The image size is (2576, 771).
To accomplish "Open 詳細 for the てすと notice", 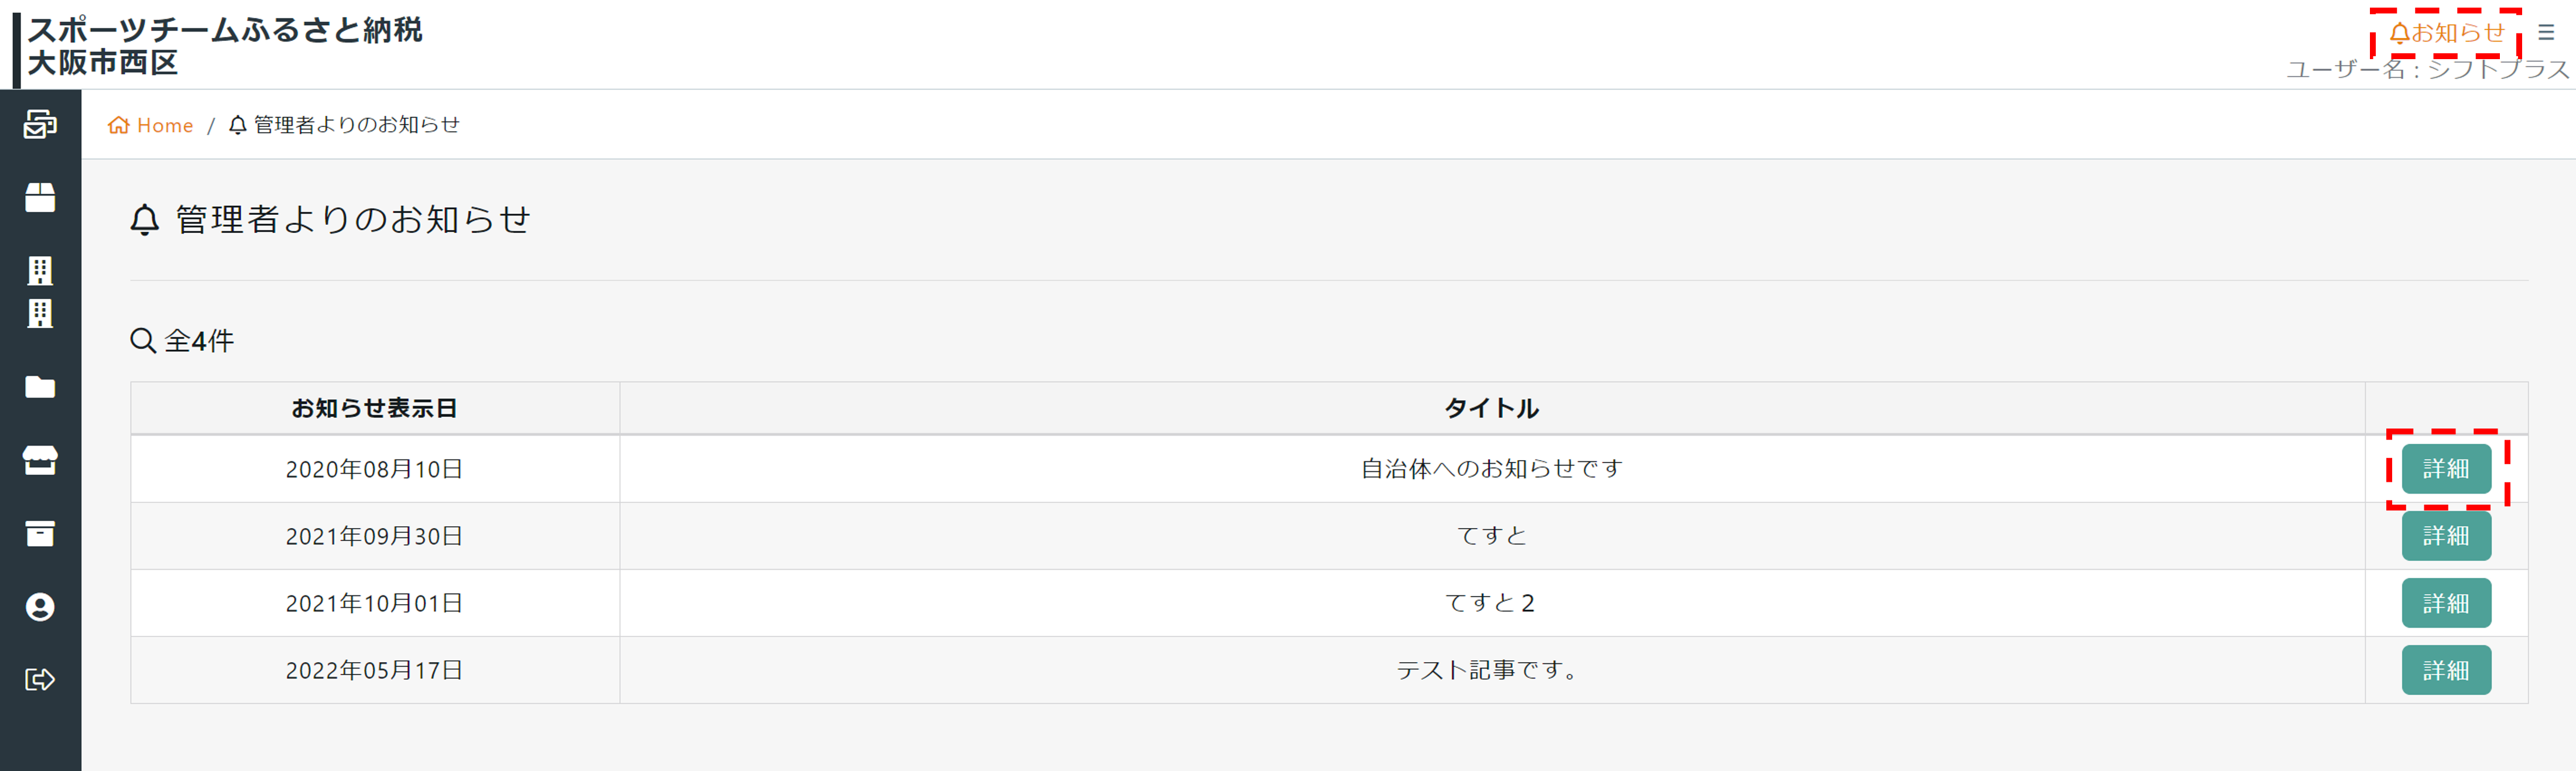I will point(2445,536).
